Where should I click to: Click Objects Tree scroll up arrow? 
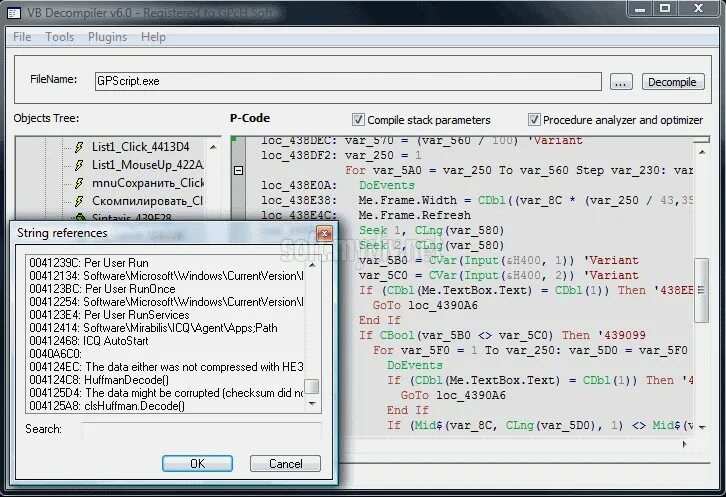213,147
